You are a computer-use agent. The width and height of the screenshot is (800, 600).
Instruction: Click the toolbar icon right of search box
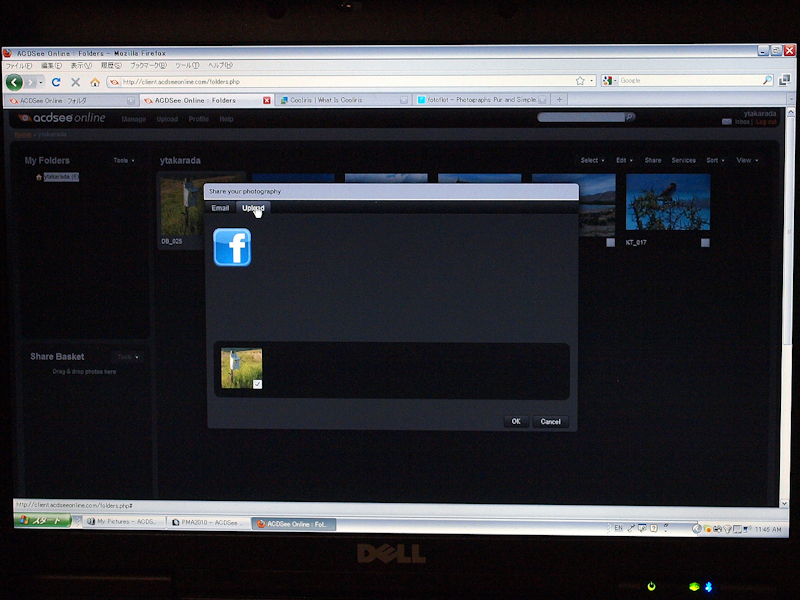784,80
